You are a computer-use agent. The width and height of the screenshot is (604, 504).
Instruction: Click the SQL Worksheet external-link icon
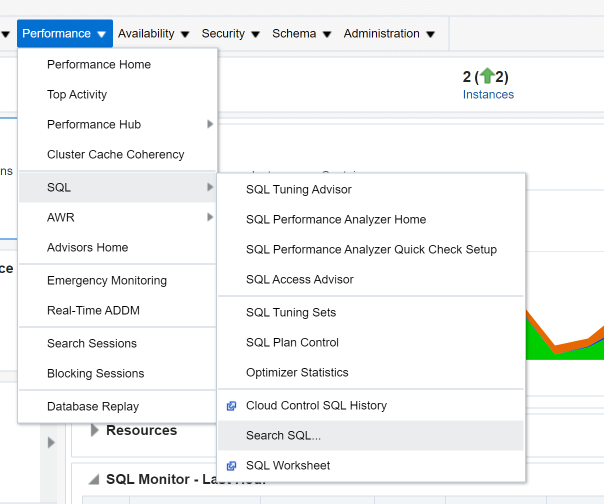click(x=231, y=466)
